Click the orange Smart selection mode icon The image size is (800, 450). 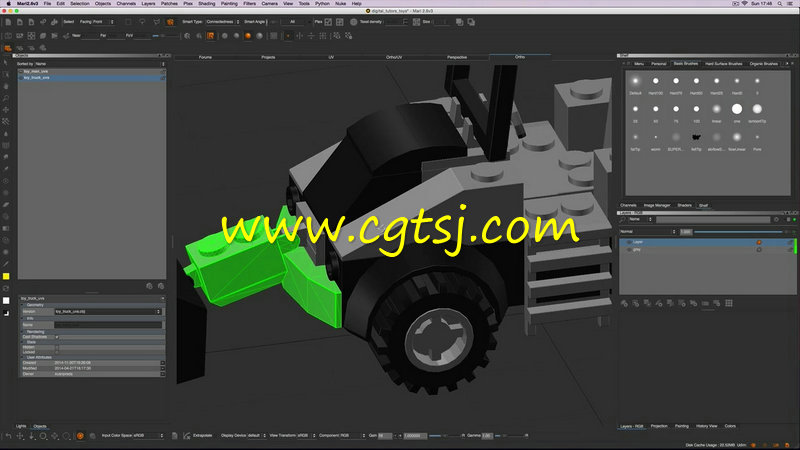(170, 22)
